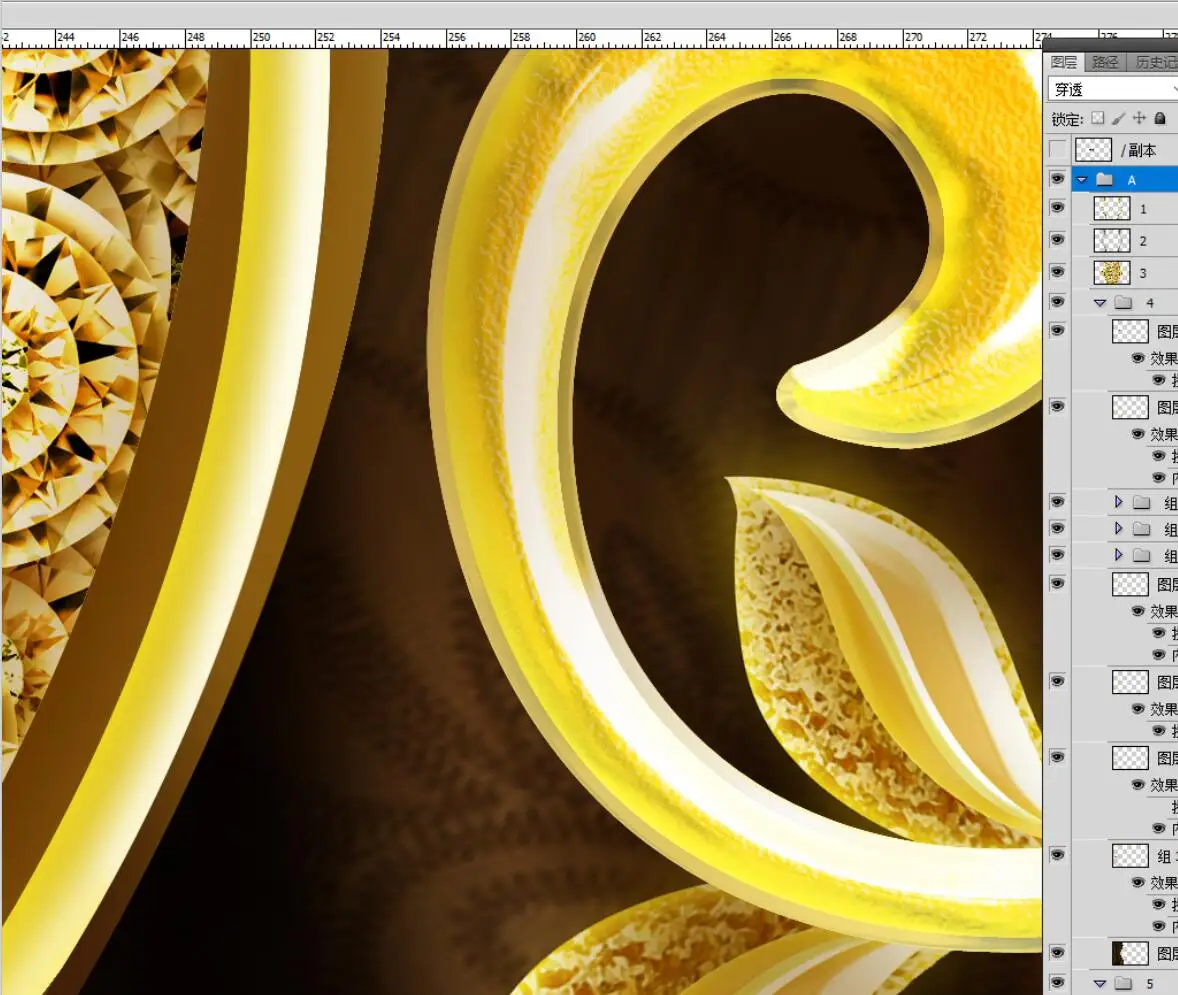Select the 图层 tab
This screenshot has height=995, width=1178.
coord(1064,62)
